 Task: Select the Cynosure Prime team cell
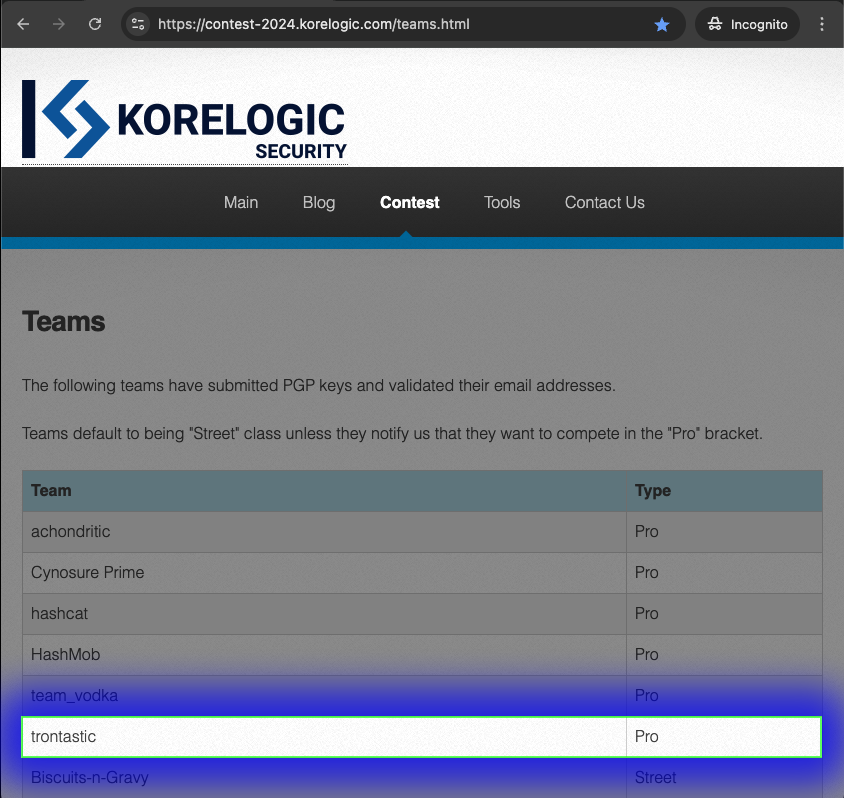(x=324, y=573)
